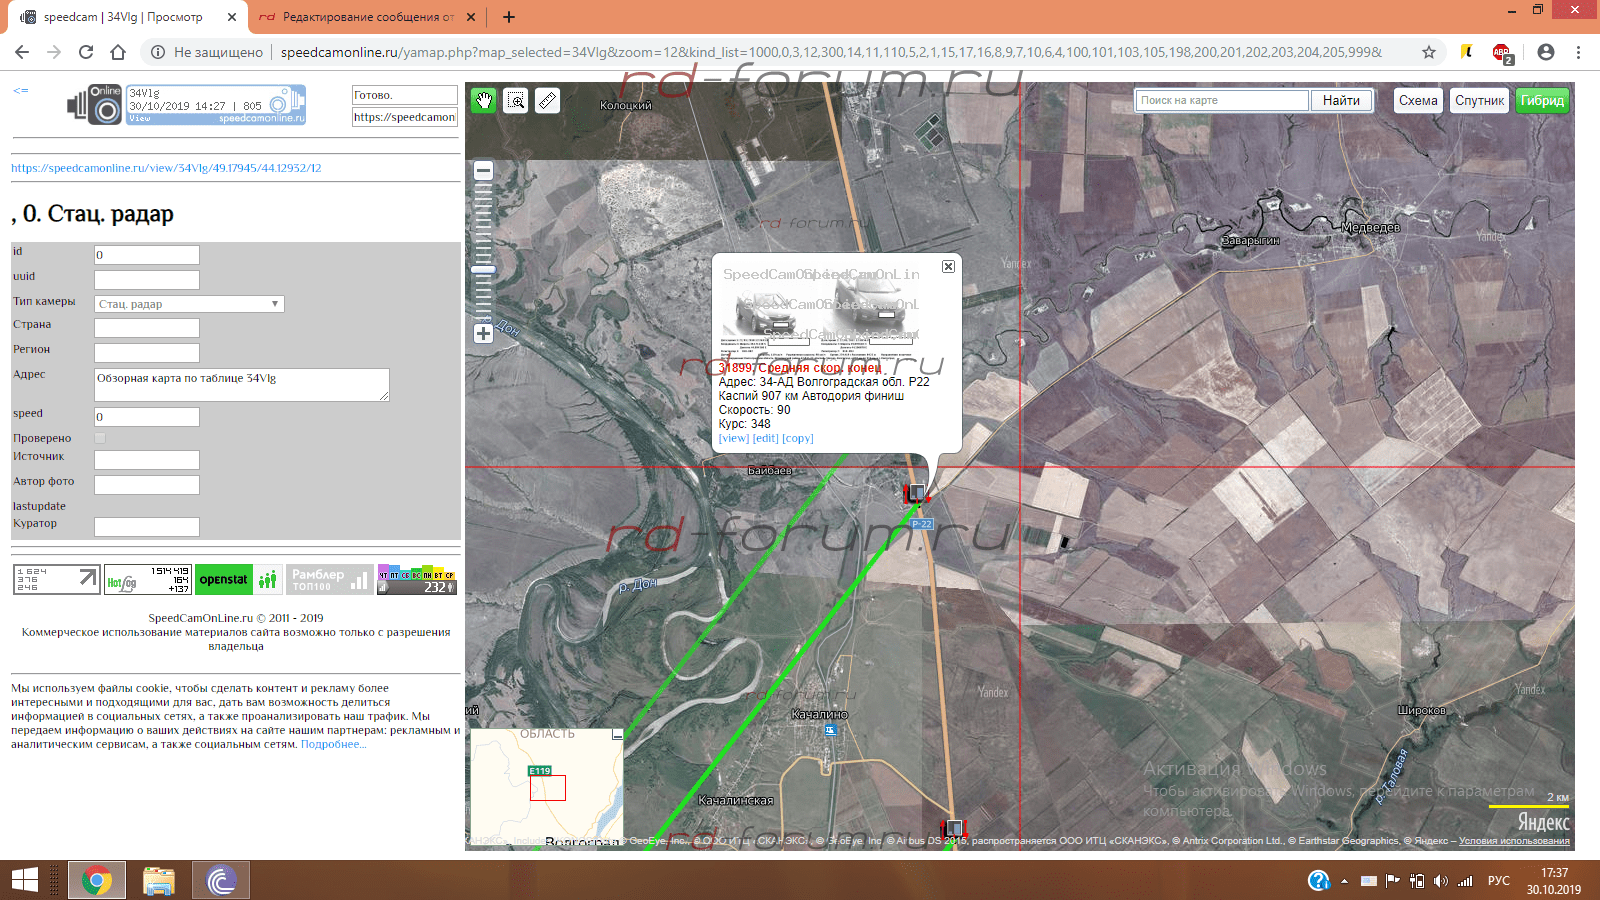The height and width of the screenshot is (900, 1600).
Task: Click the Источник input field
Action: [146, 460]
